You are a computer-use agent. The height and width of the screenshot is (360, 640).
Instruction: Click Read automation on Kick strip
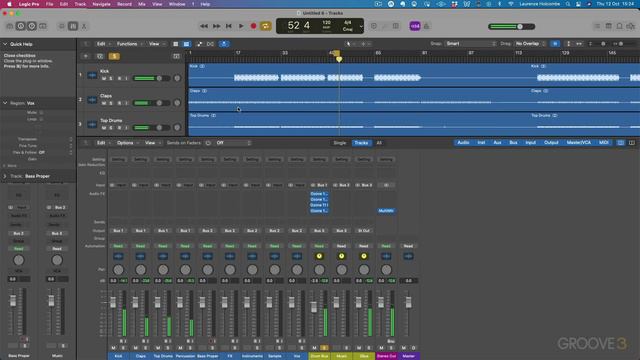click(118, 246)
